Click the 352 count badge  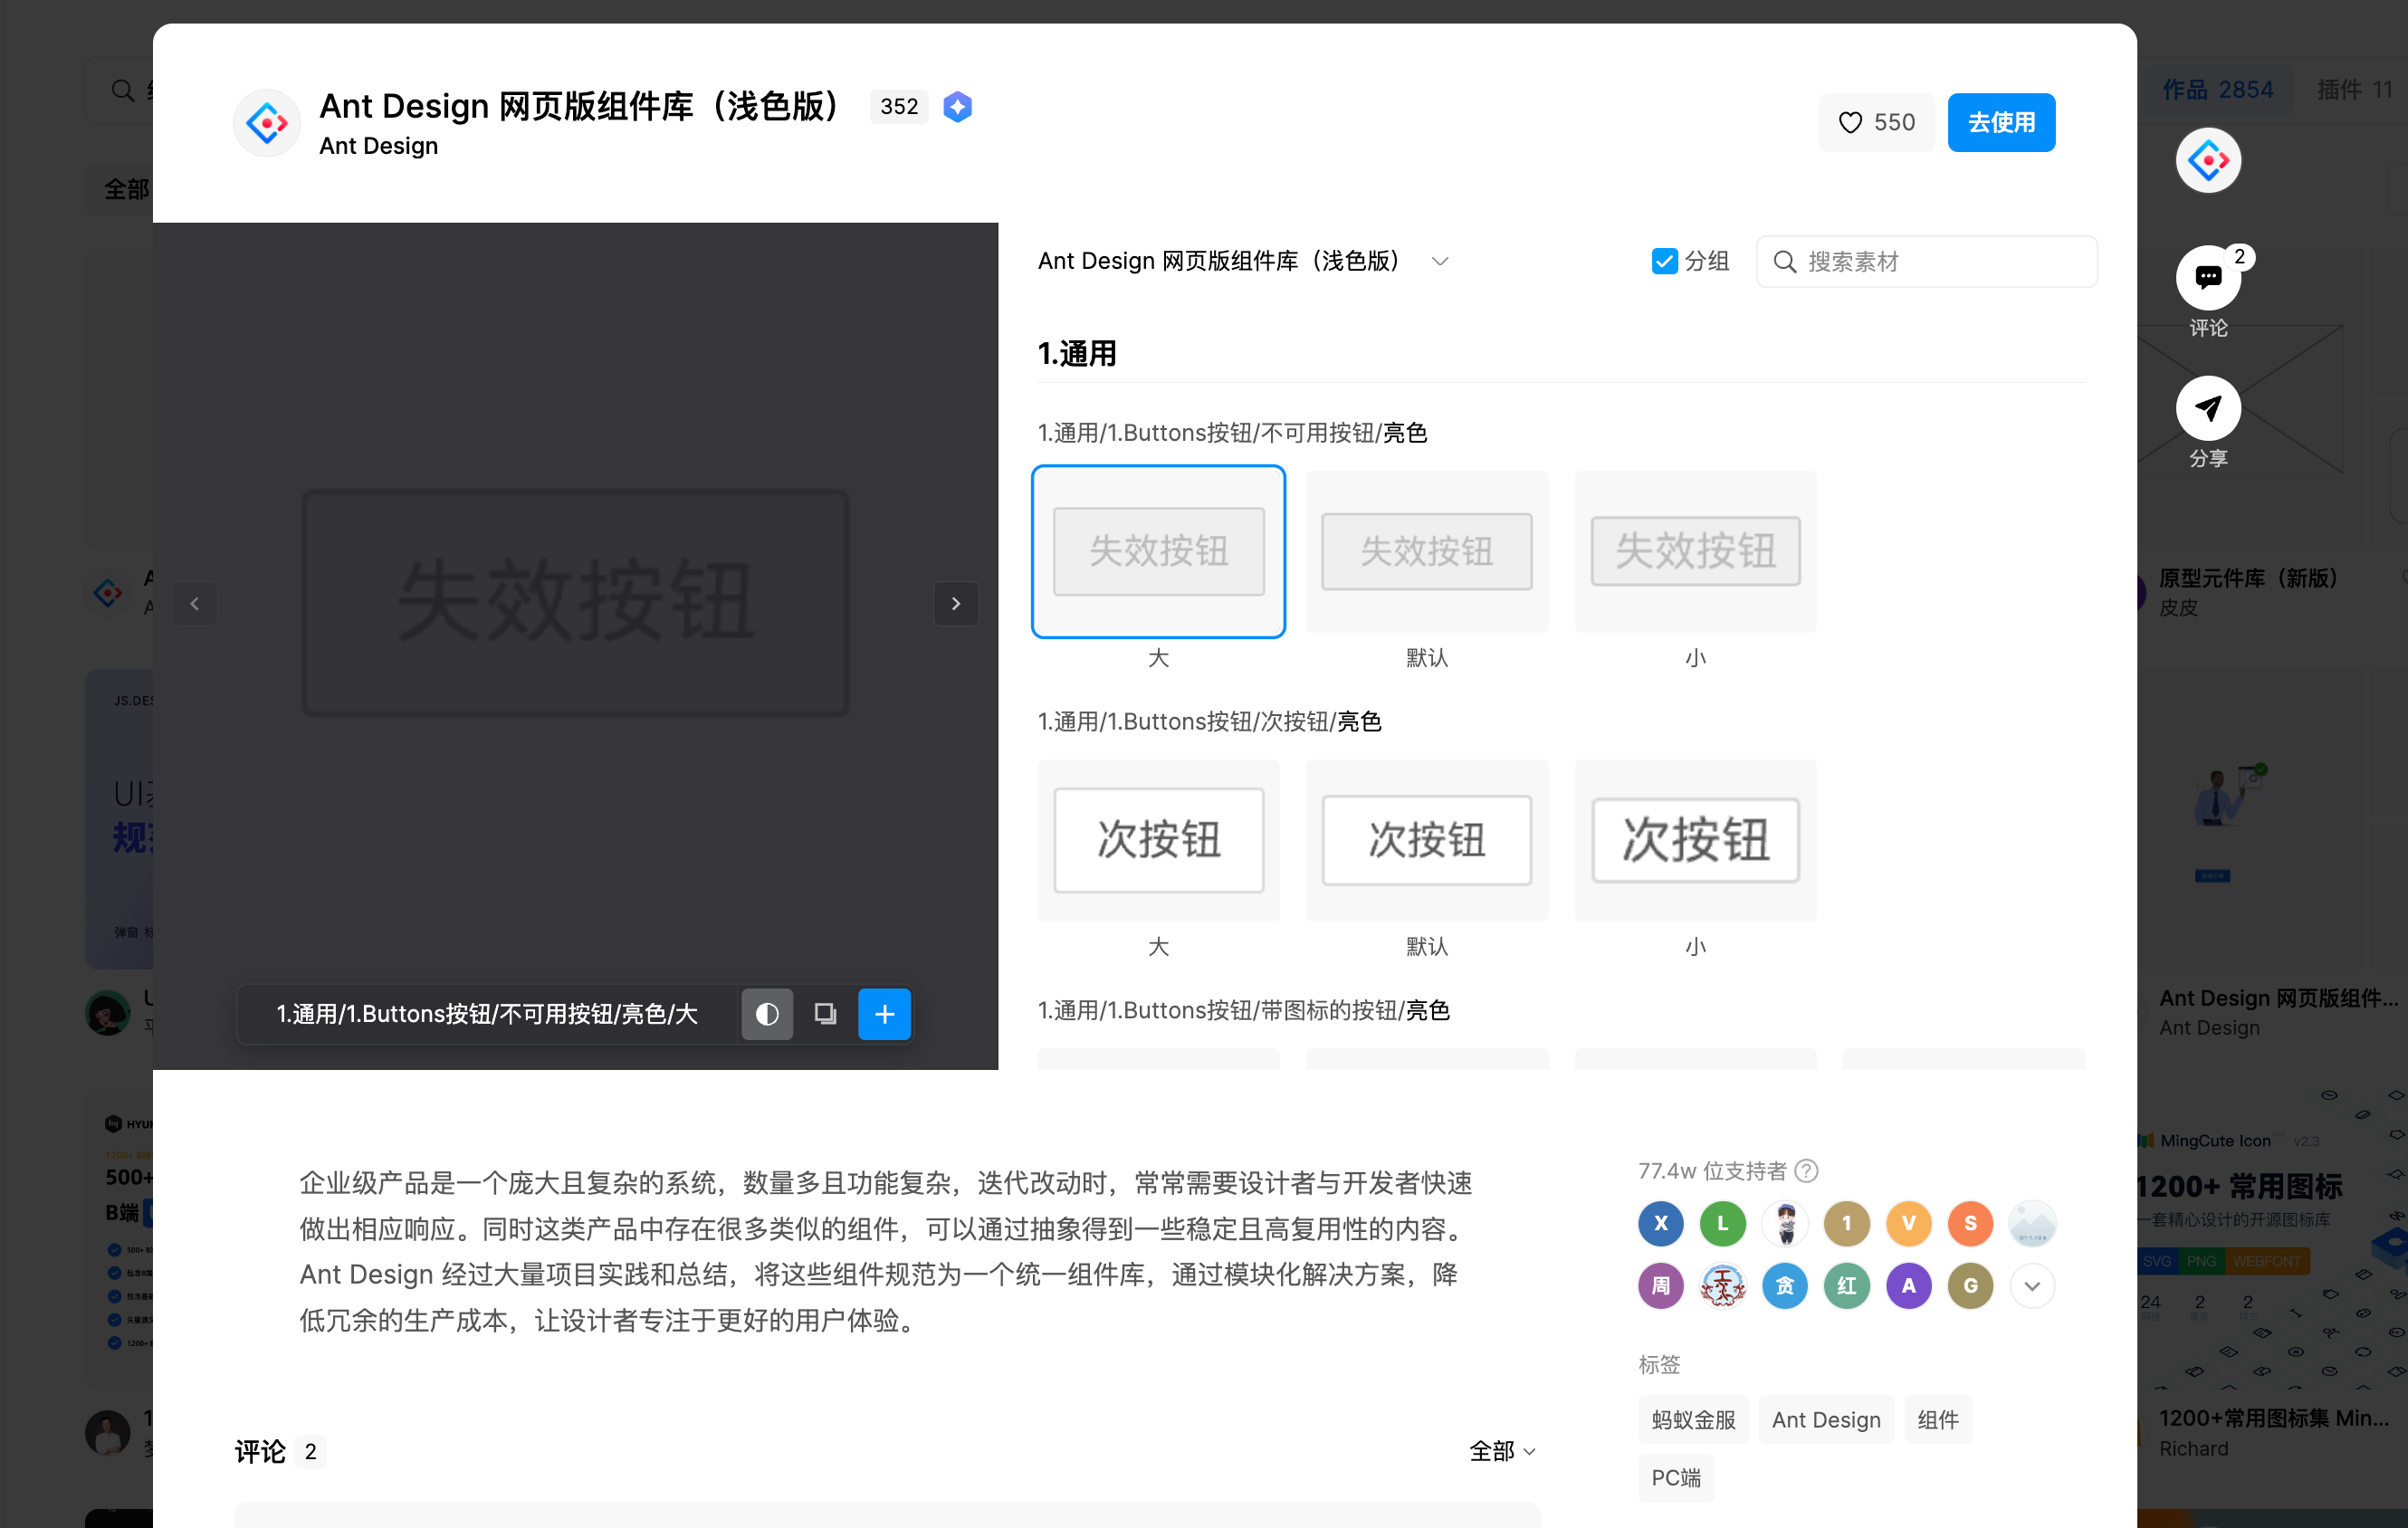pyautogui.click(x=899, y=107)
